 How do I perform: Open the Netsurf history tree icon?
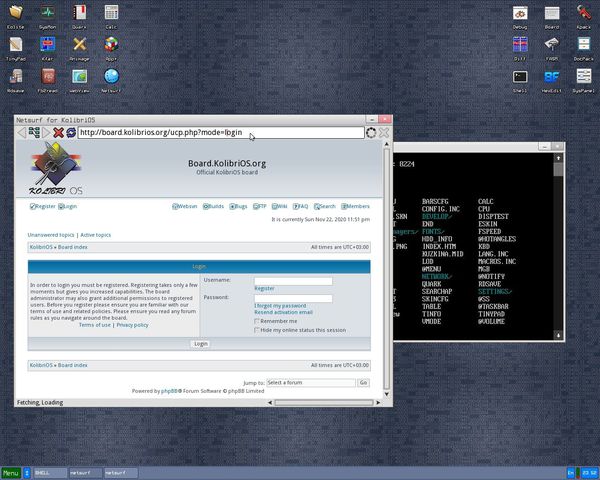(x=34, y=132)
